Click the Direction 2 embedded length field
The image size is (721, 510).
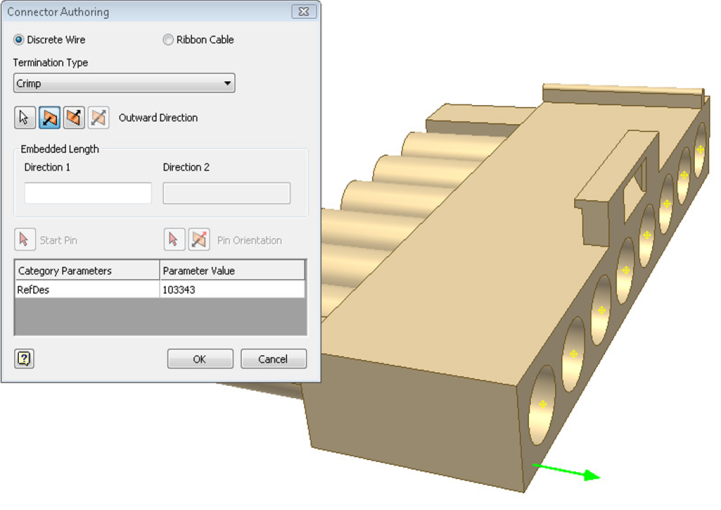click(227, 193)
